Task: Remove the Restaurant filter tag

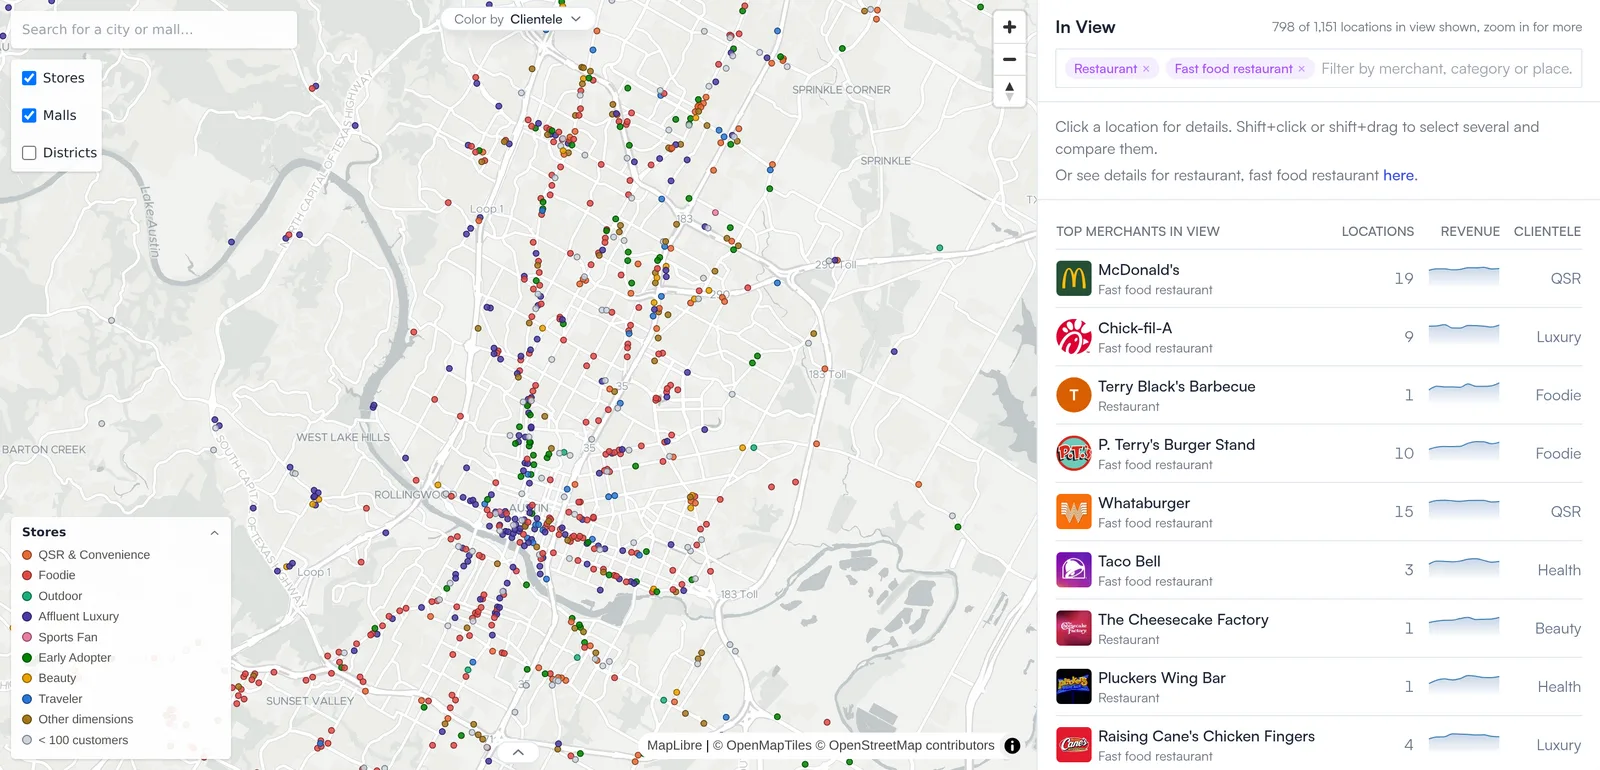Action: [x=1146, y=69]
